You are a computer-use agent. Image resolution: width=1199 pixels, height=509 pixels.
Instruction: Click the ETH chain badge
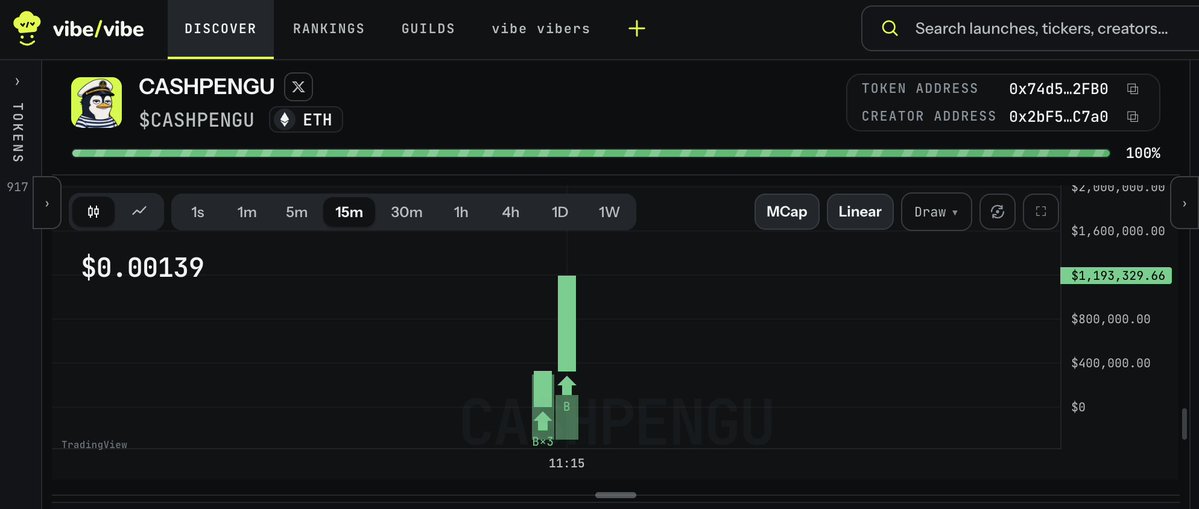[306, 120]
